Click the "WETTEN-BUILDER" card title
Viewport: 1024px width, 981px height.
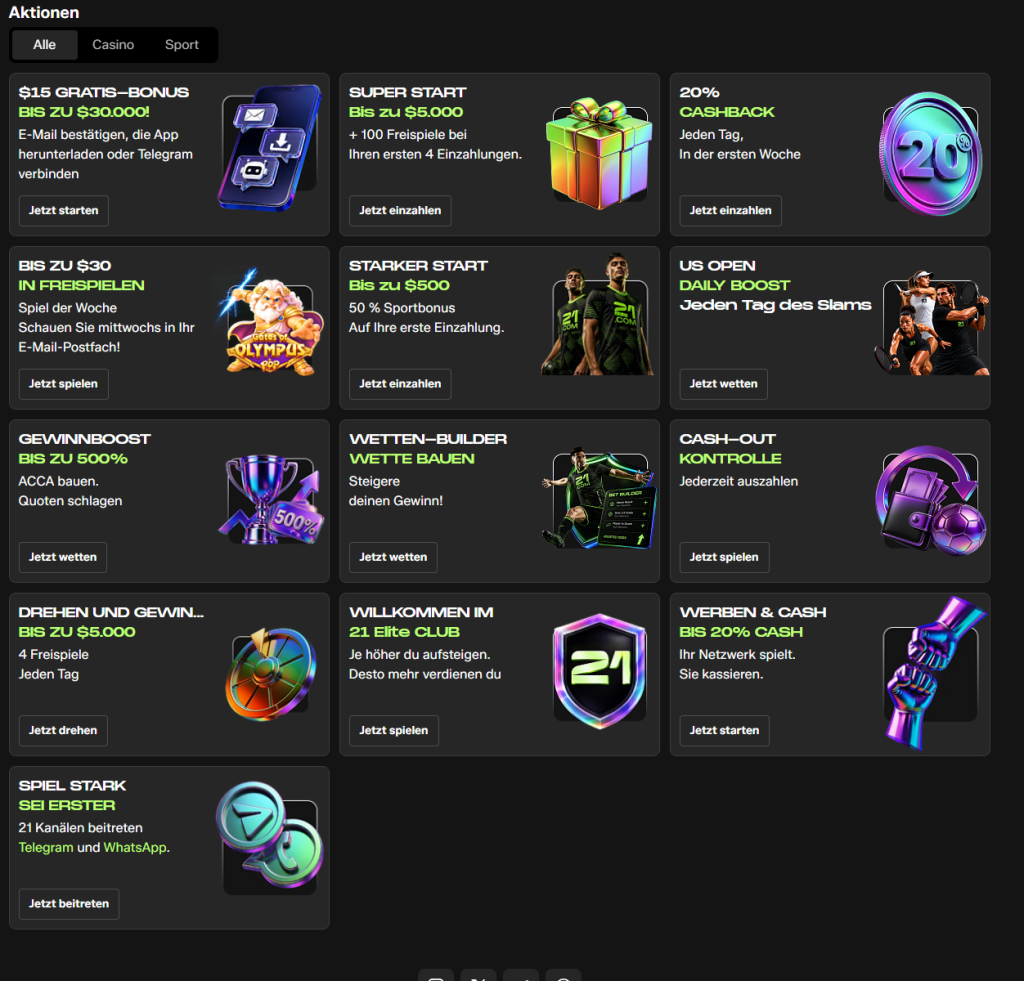[x=428, y=439]
